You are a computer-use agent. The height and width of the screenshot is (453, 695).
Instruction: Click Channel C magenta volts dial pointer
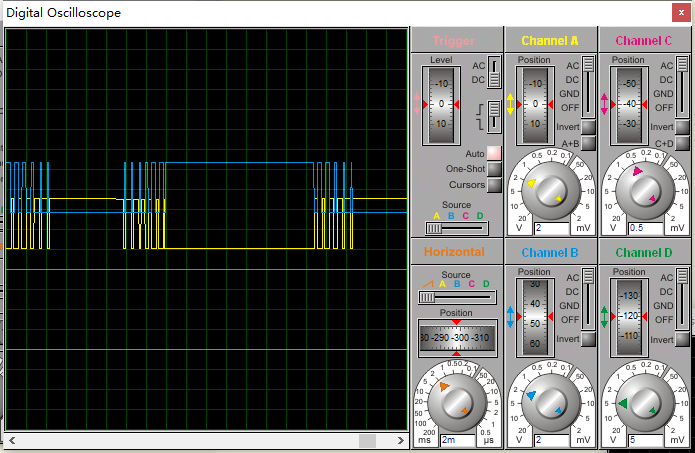[637, 171]
